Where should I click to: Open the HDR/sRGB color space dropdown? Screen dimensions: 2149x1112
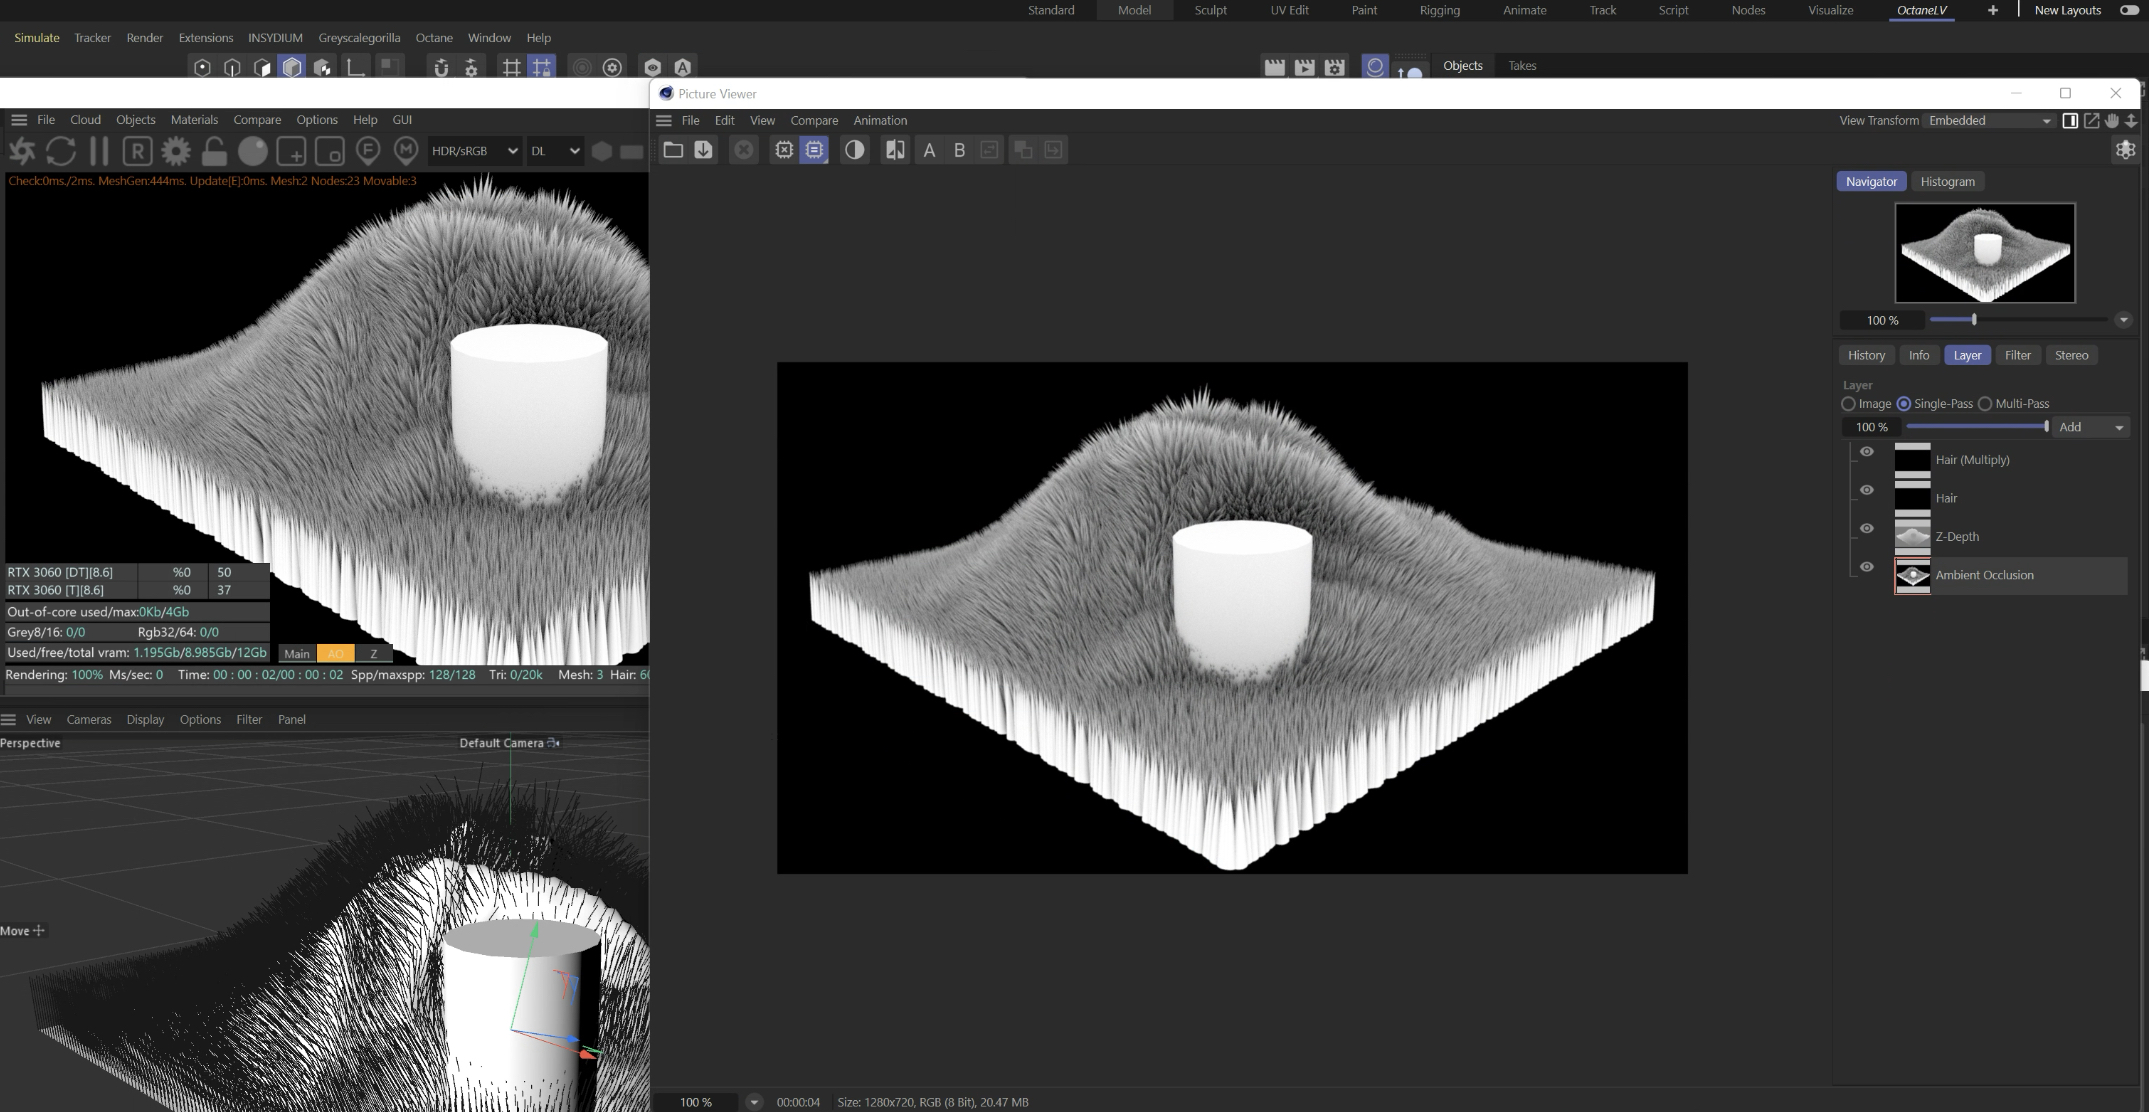coord(474,151)
